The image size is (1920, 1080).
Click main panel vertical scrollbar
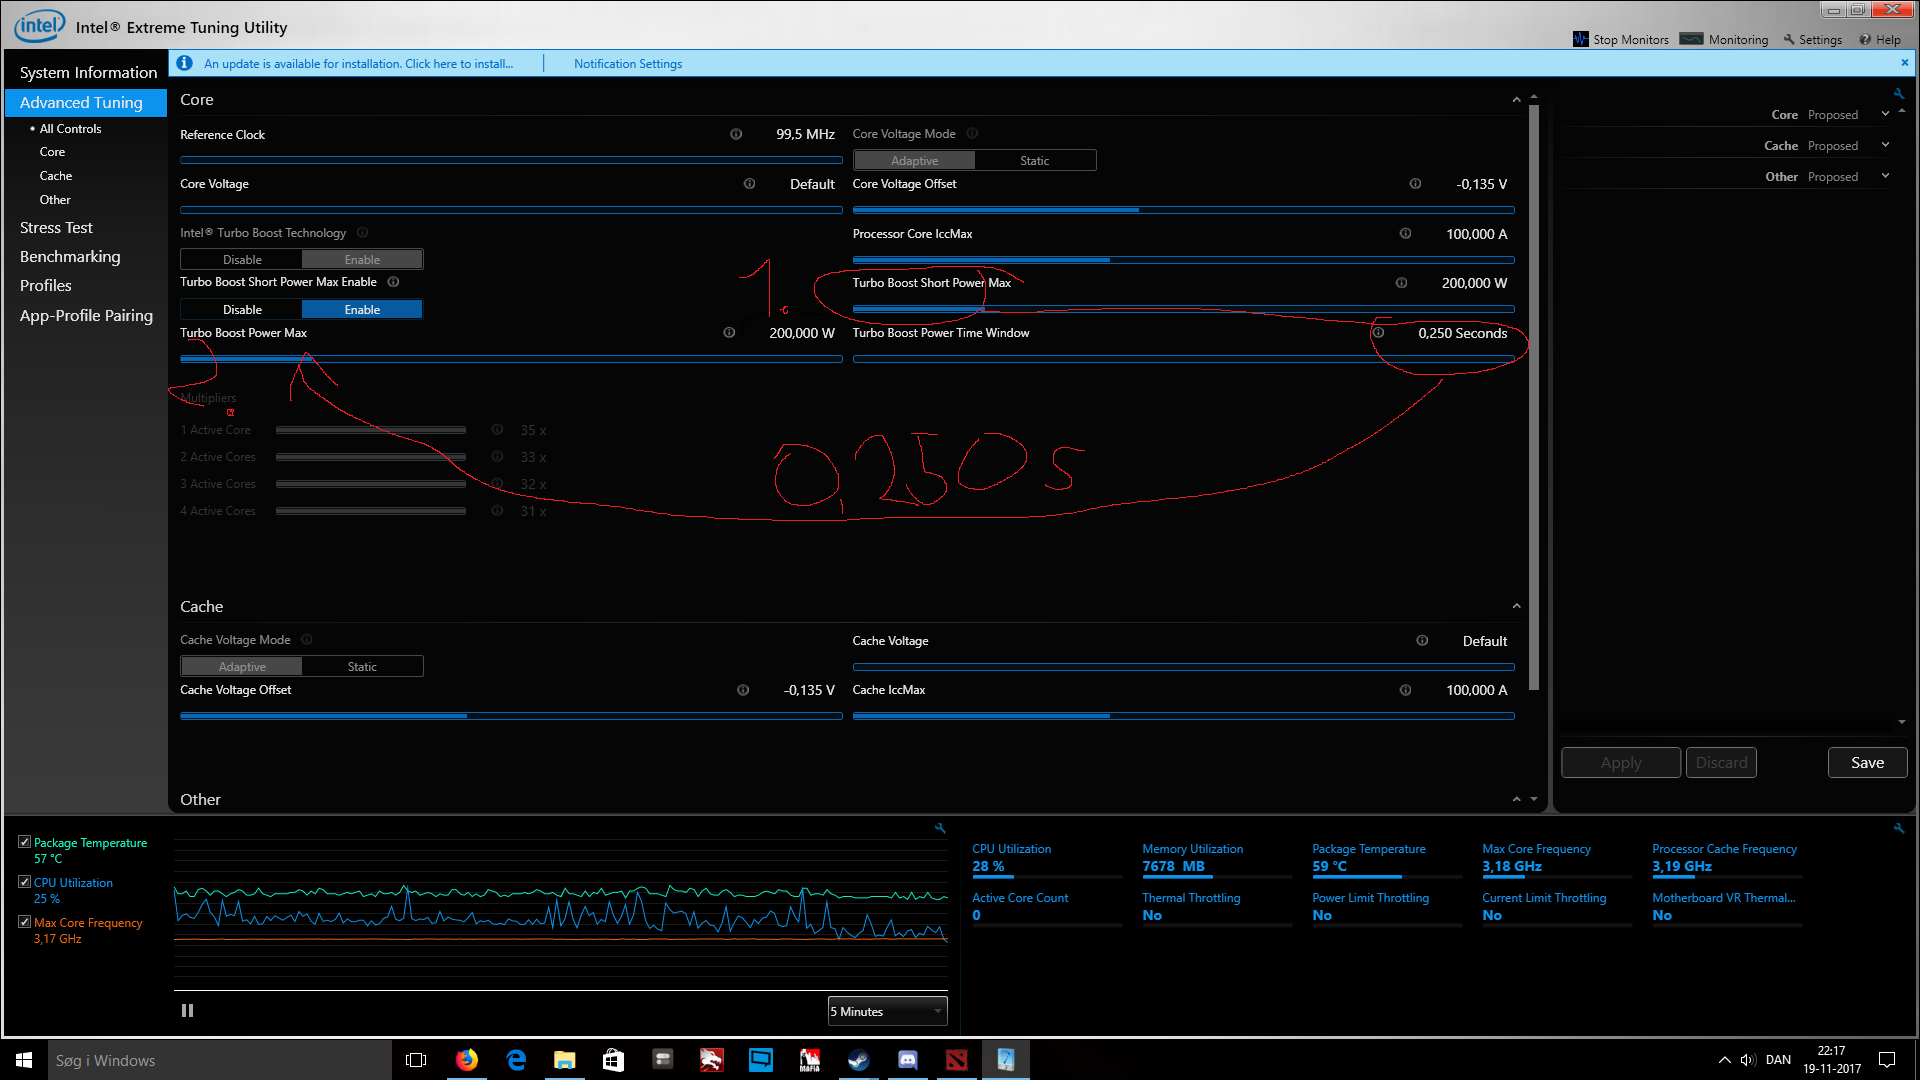(1534, 397)
